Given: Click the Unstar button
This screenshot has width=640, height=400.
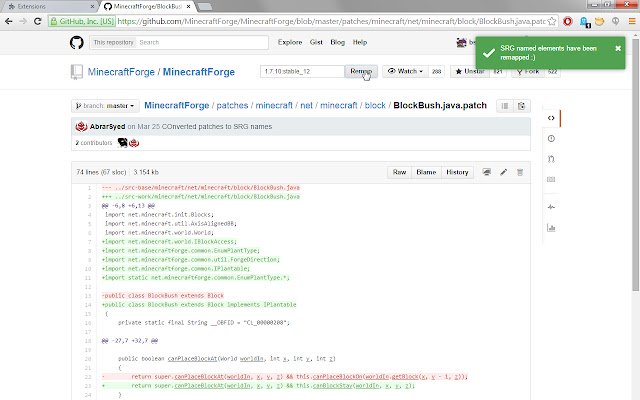Looking at the screenshot, I should 470,71.
